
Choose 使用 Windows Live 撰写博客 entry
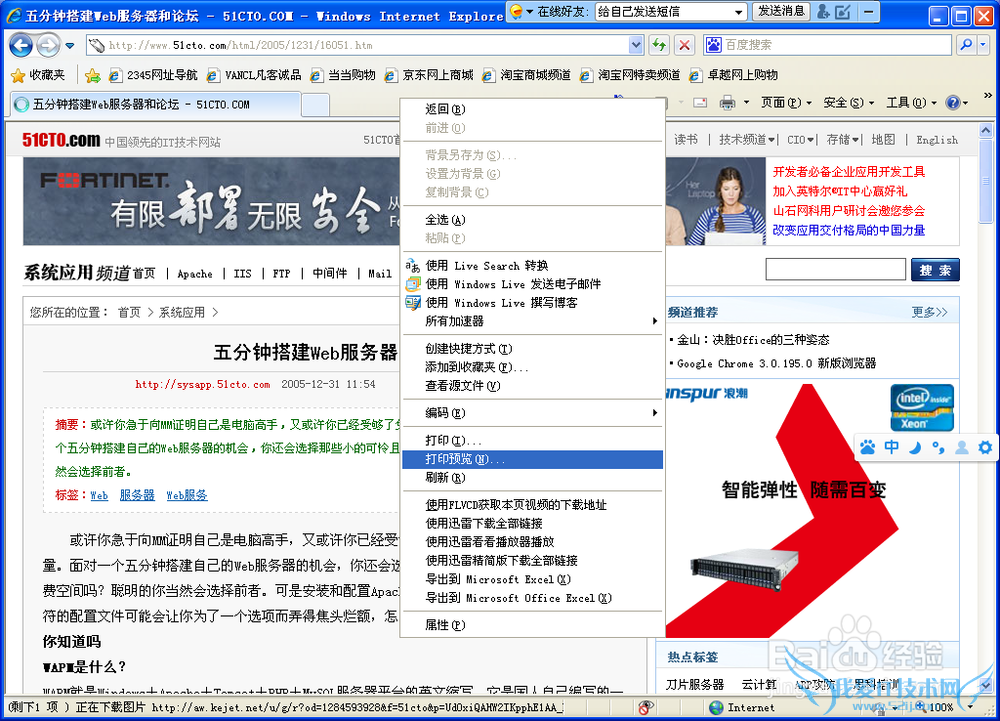click(x=533, y=303)
